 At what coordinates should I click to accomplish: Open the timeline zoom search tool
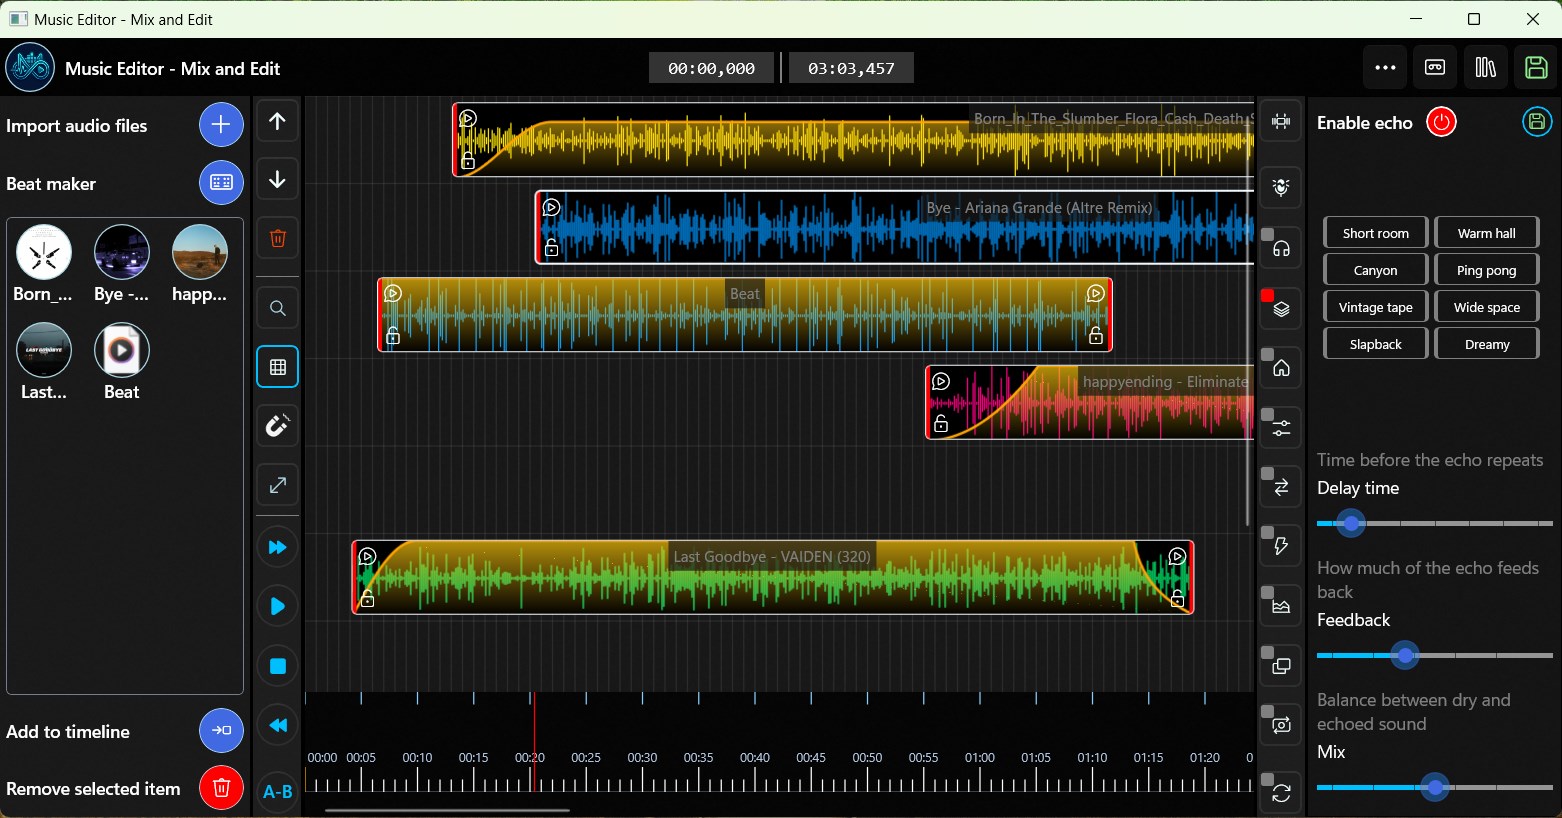277,308
